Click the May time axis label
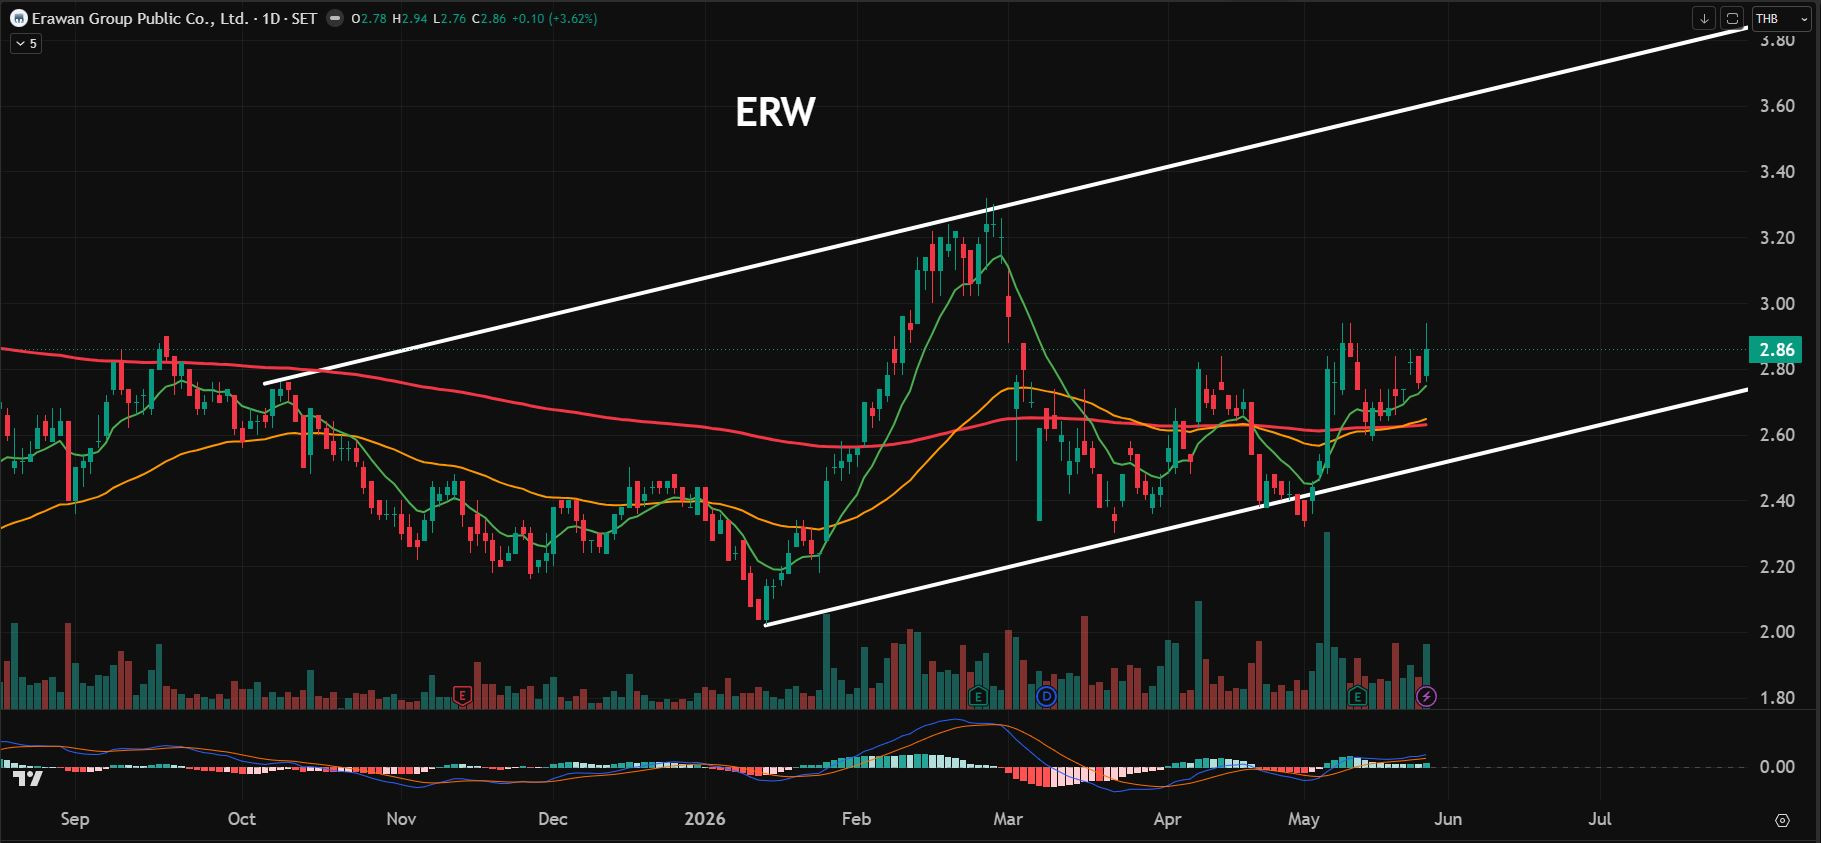Screen dimensions: 1821x843 (x=1304, y=819)
